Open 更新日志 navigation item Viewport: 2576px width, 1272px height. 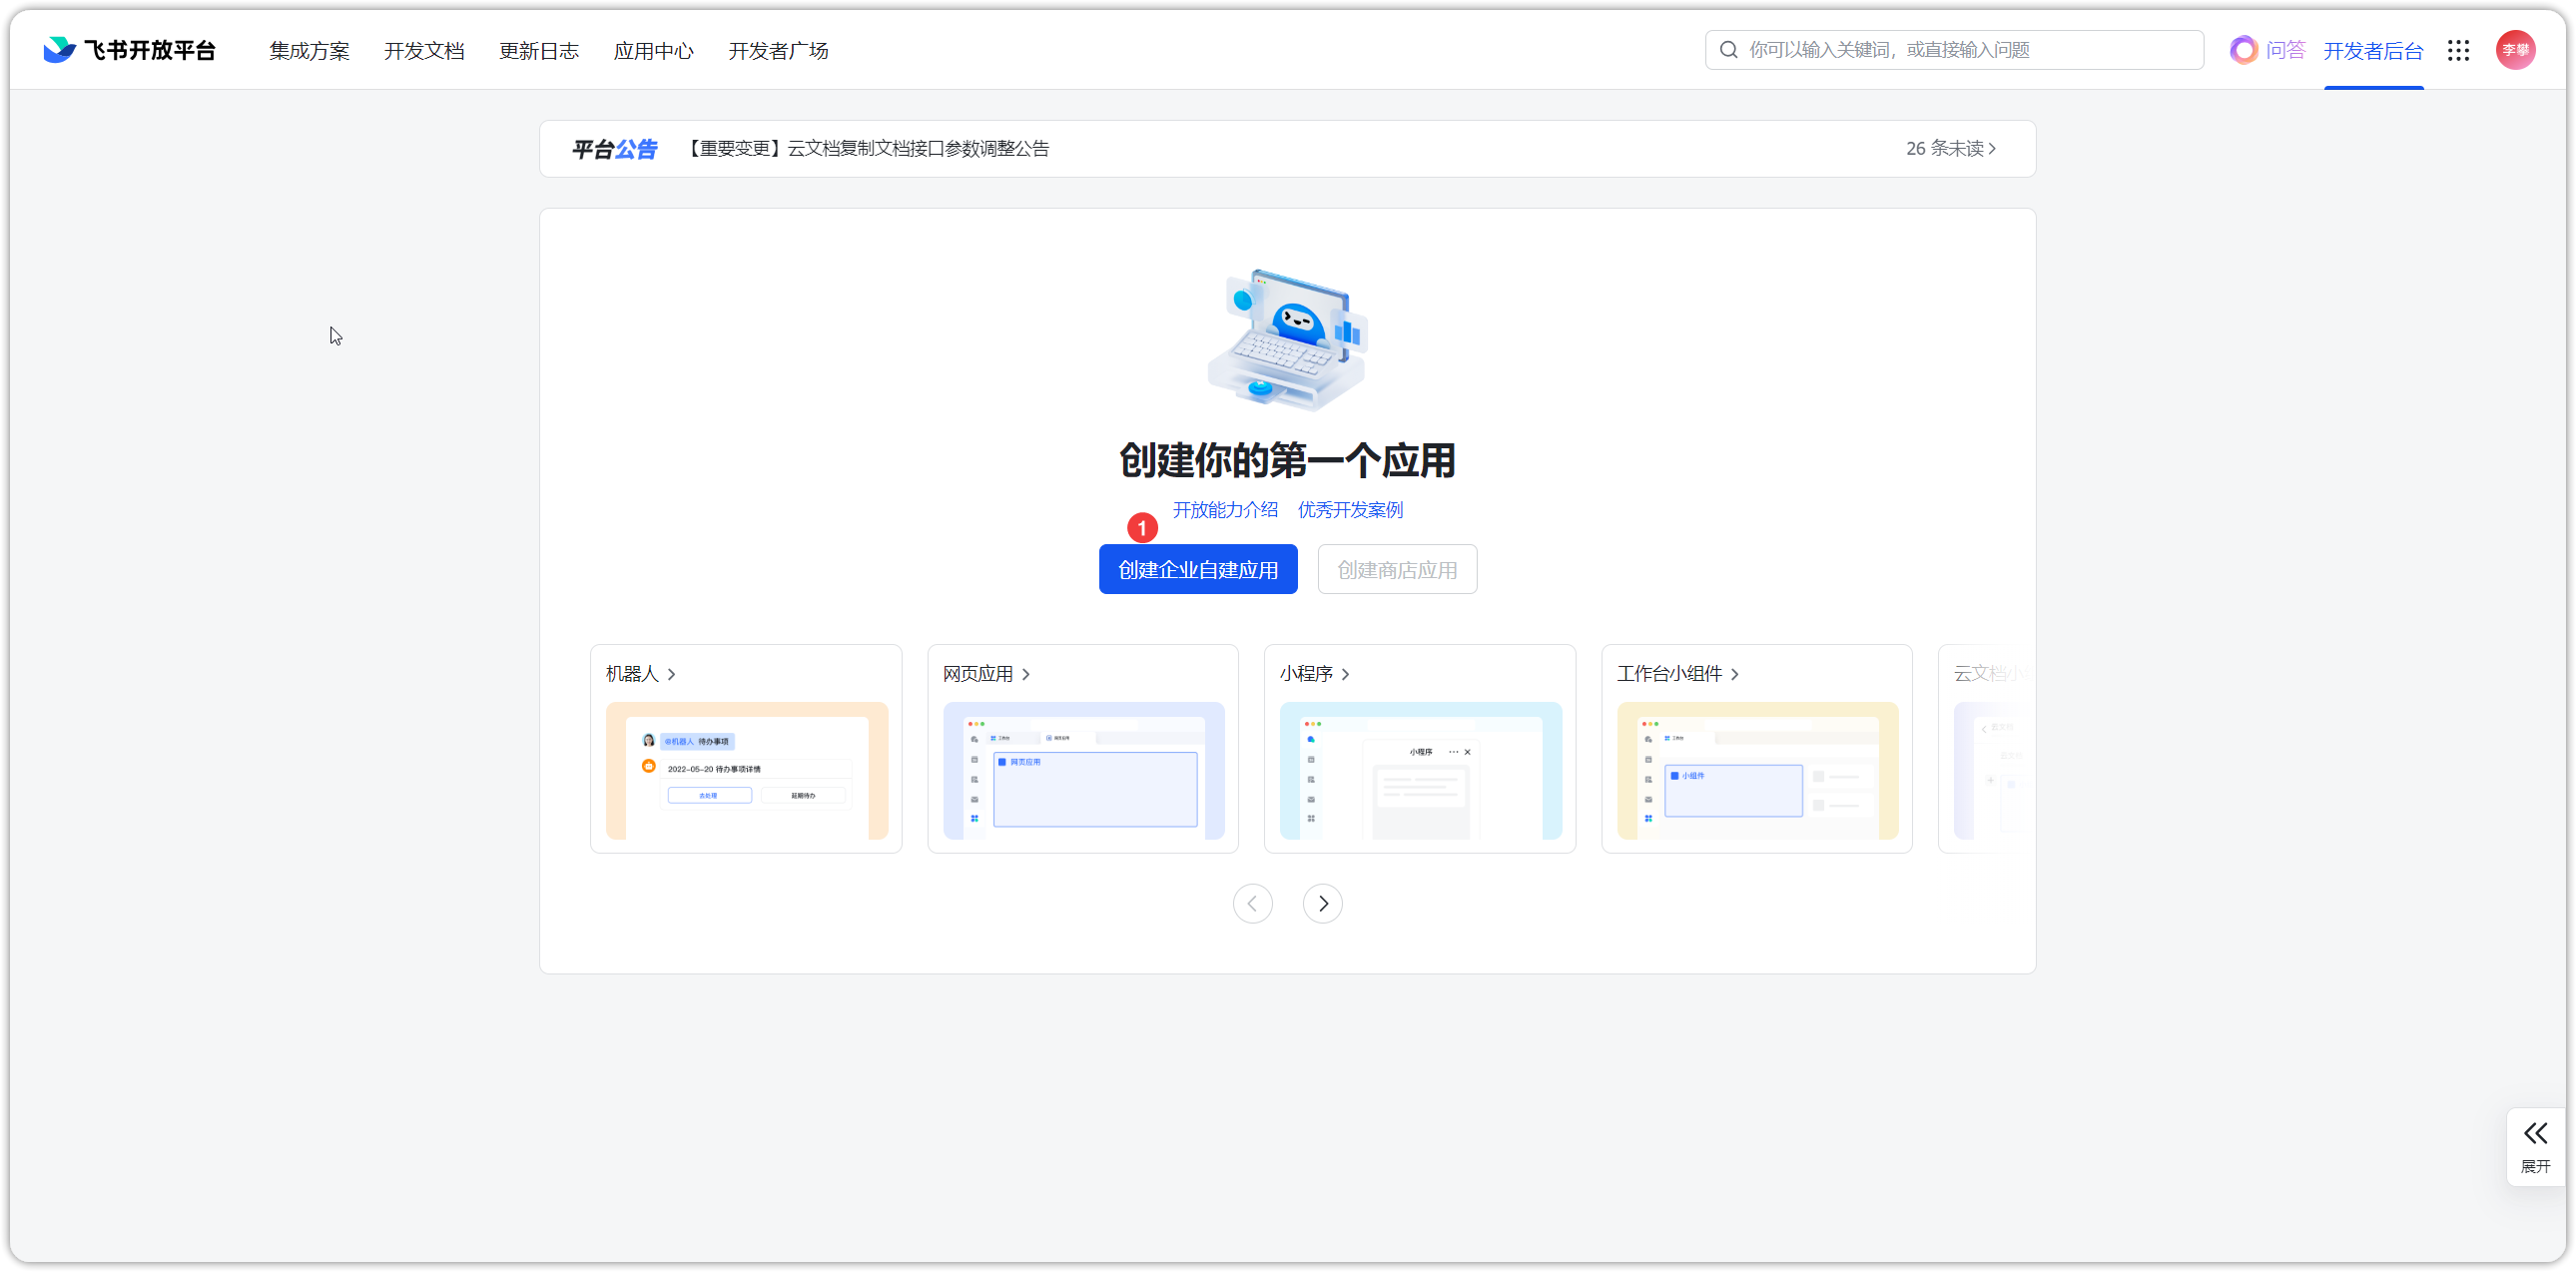click(539, 50)
